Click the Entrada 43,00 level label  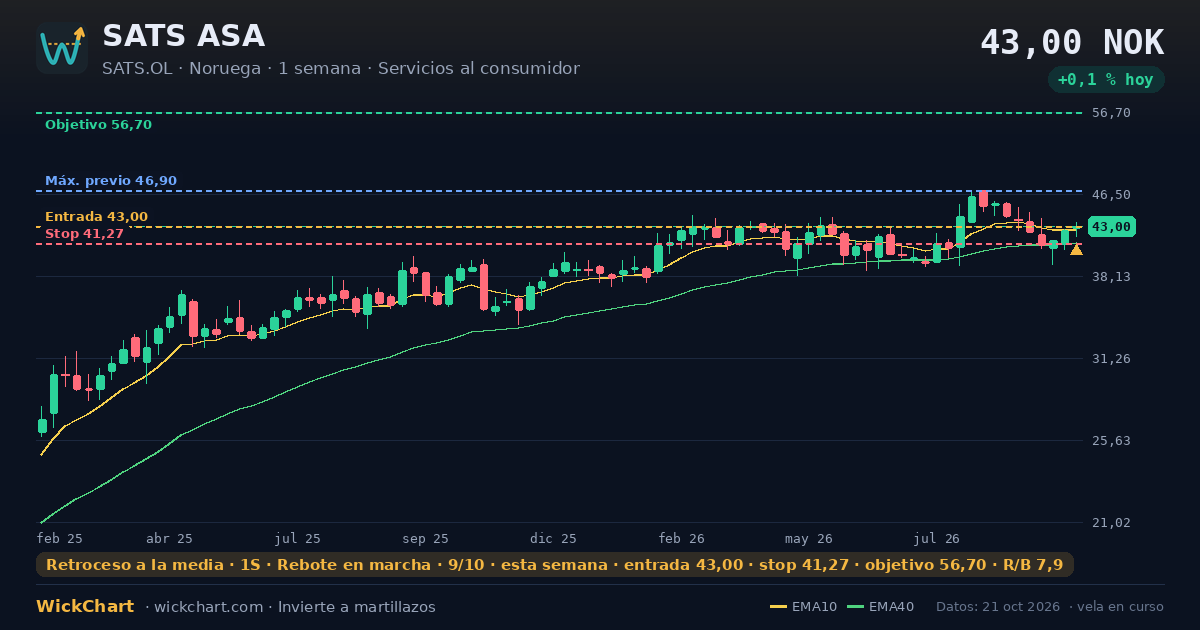pos(96,217)
